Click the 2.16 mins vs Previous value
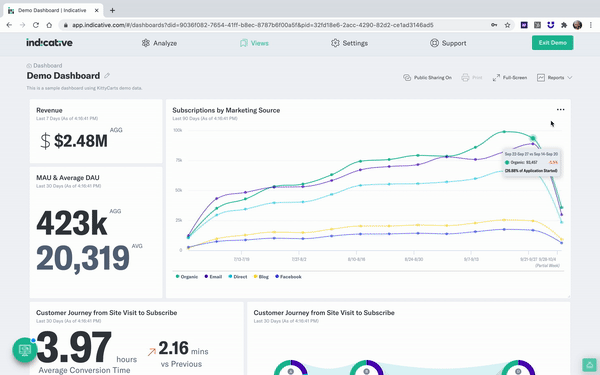This screenshot has width=600, height=375. pyautogui.click(x=173, y=348)
